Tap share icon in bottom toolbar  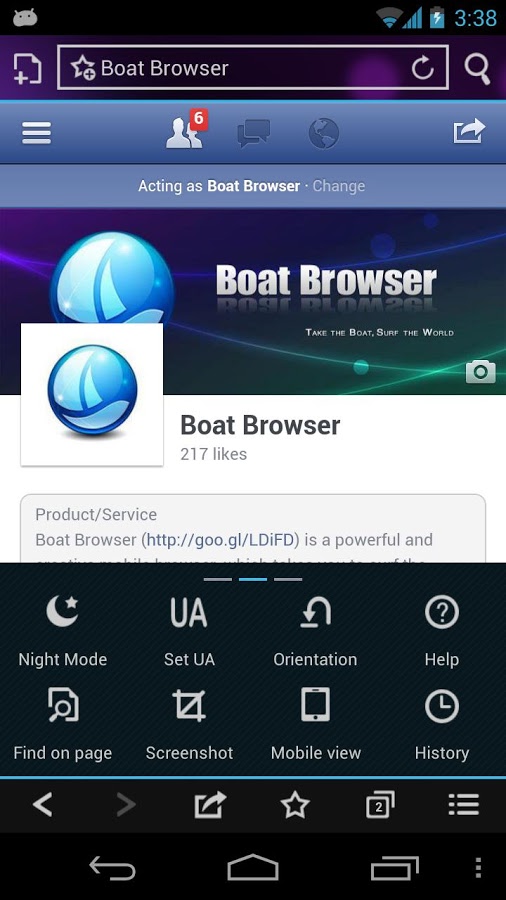[x=210, y=805]
